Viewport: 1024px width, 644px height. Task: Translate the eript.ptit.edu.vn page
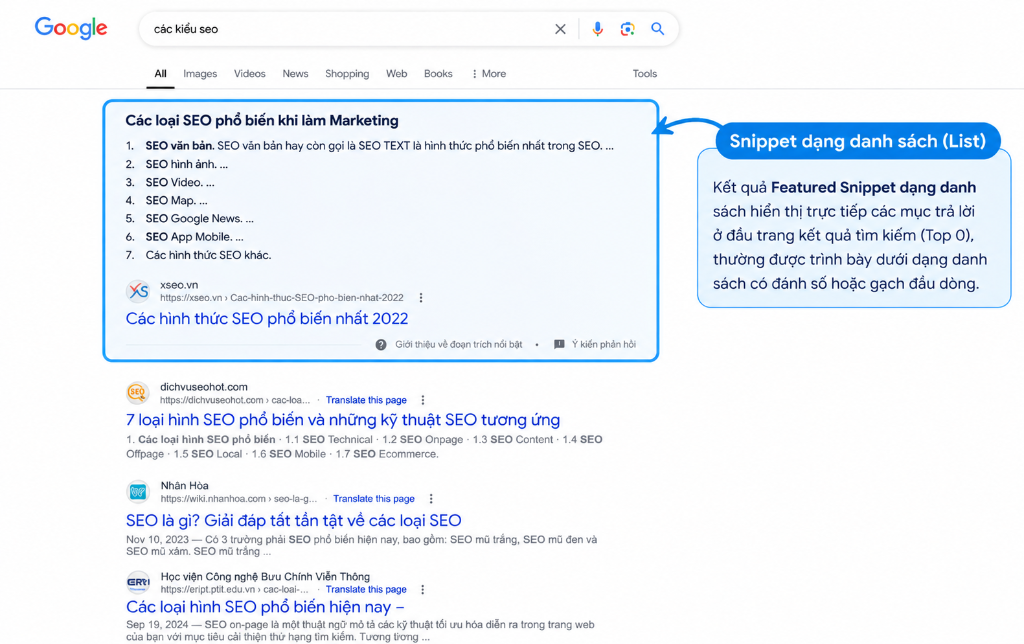coord(366,589)
